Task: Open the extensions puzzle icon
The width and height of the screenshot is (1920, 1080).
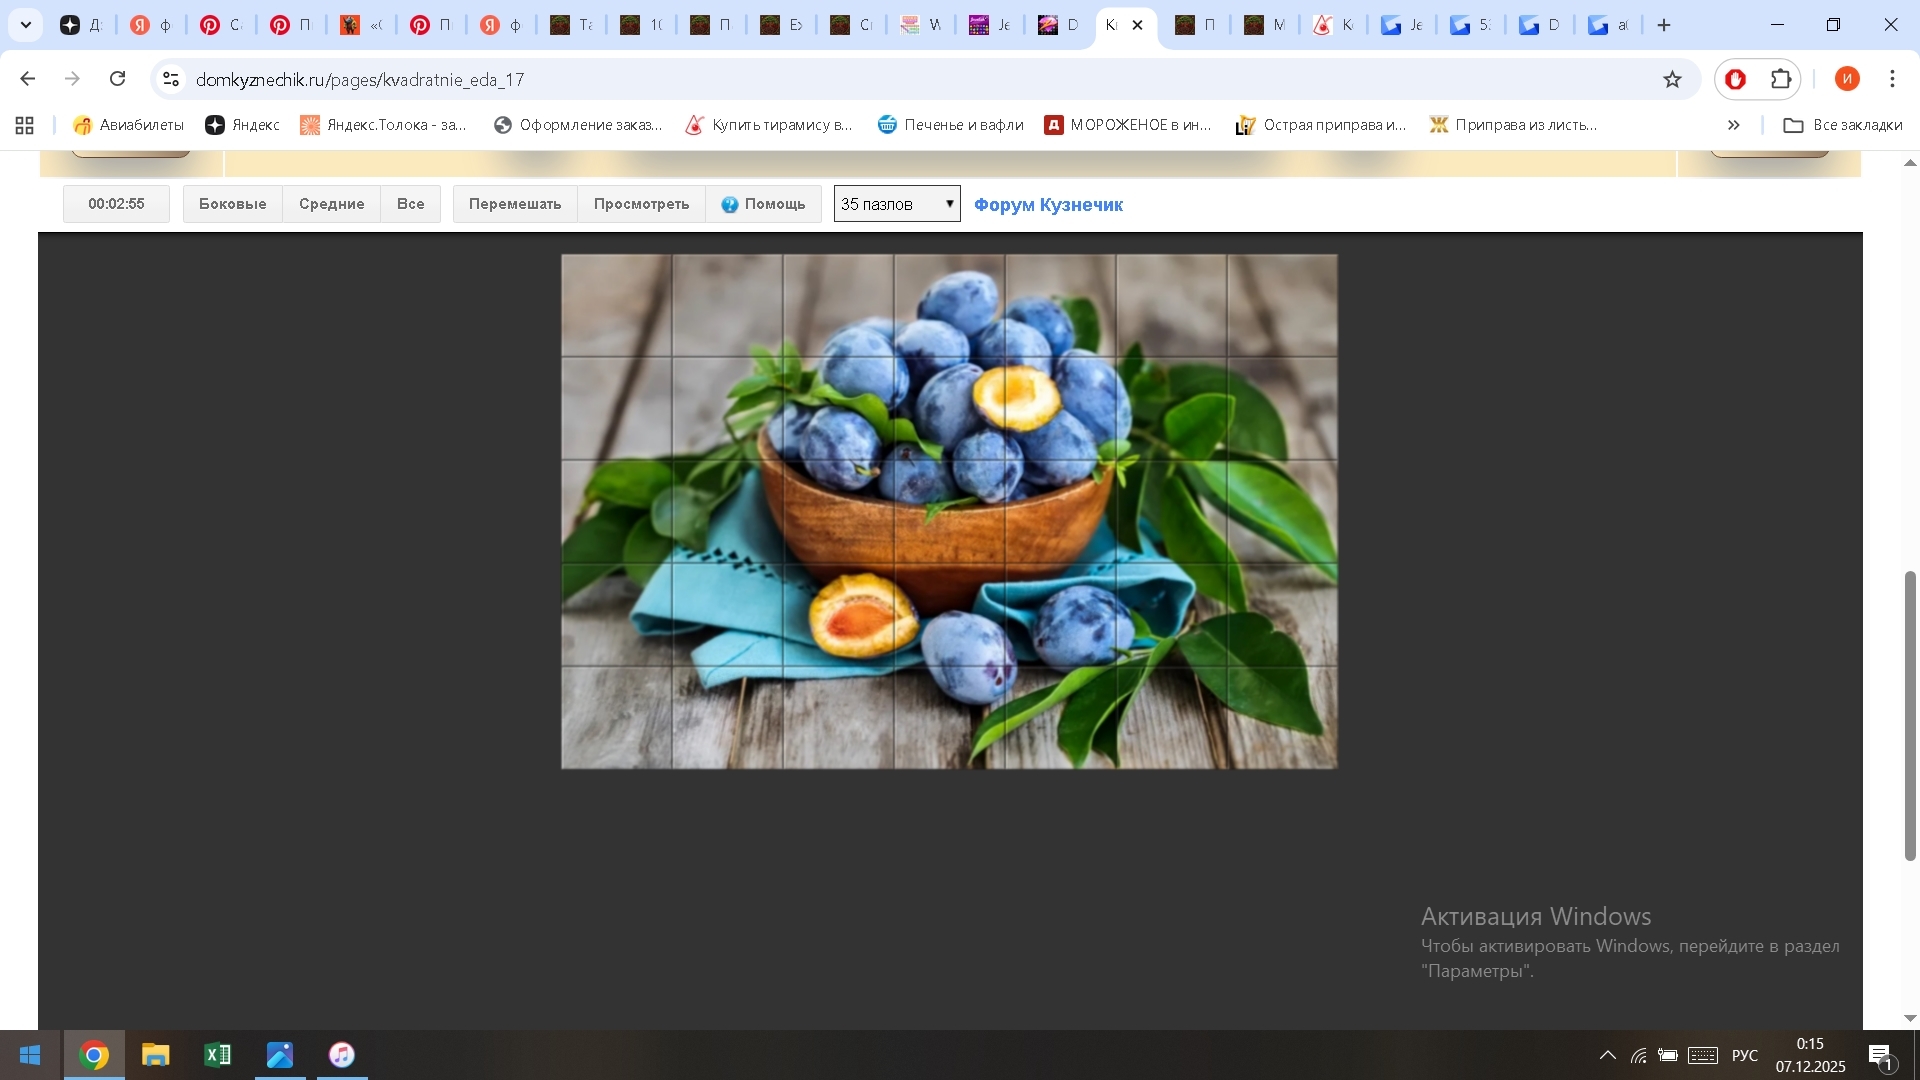Action: tap(1781, 79)
